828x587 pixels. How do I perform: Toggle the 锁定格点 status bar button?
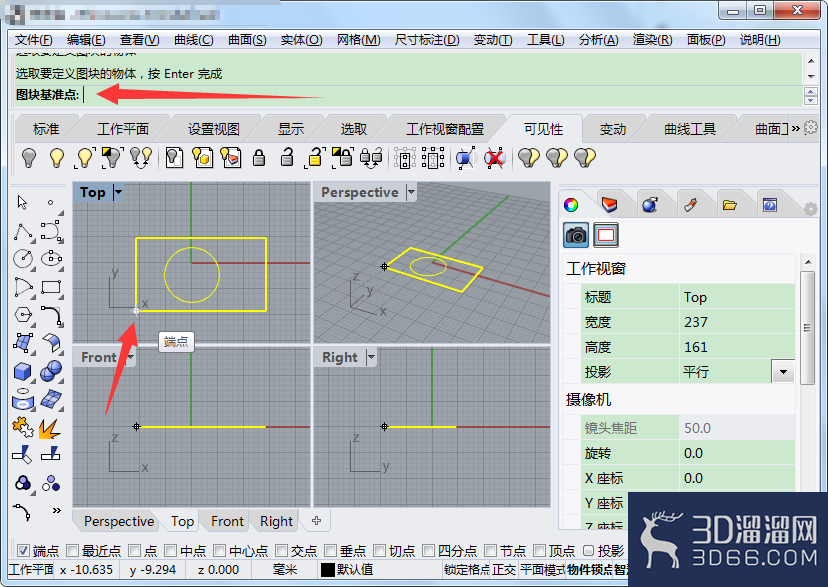pyautogui.click(x=467, y=570)
